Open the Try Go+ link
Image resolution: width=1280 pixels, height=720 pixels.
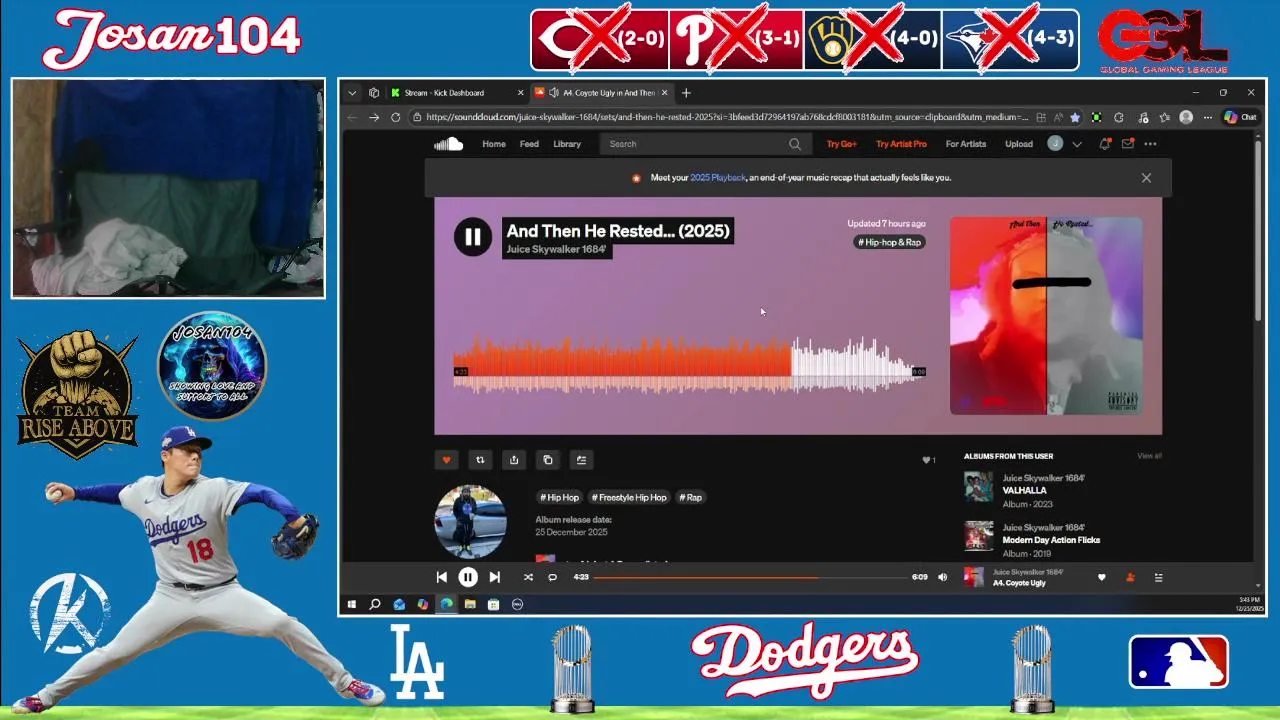coord(841,144)
